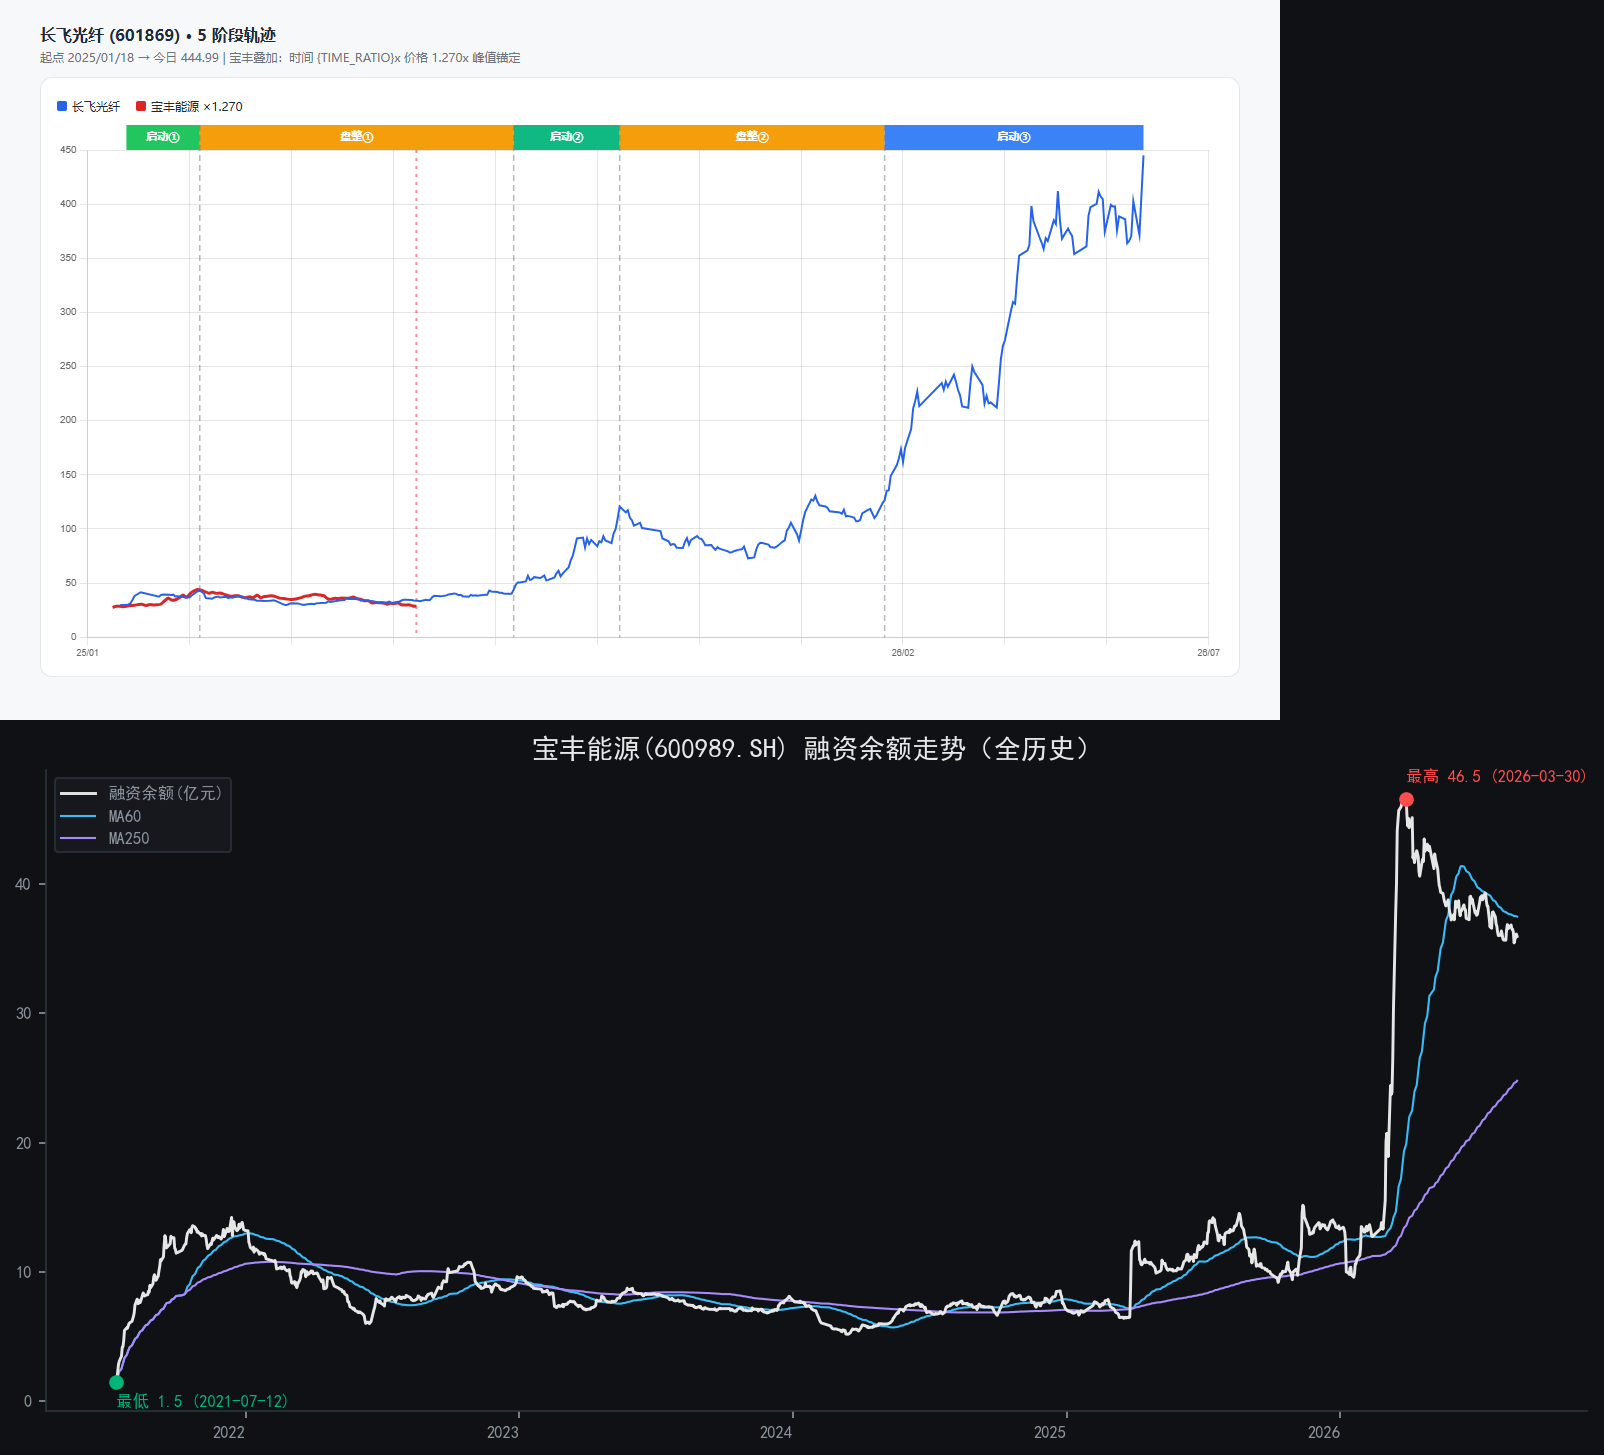
Task: Click the 2026 year axis label
Action: click(x=1324, y=1433)
